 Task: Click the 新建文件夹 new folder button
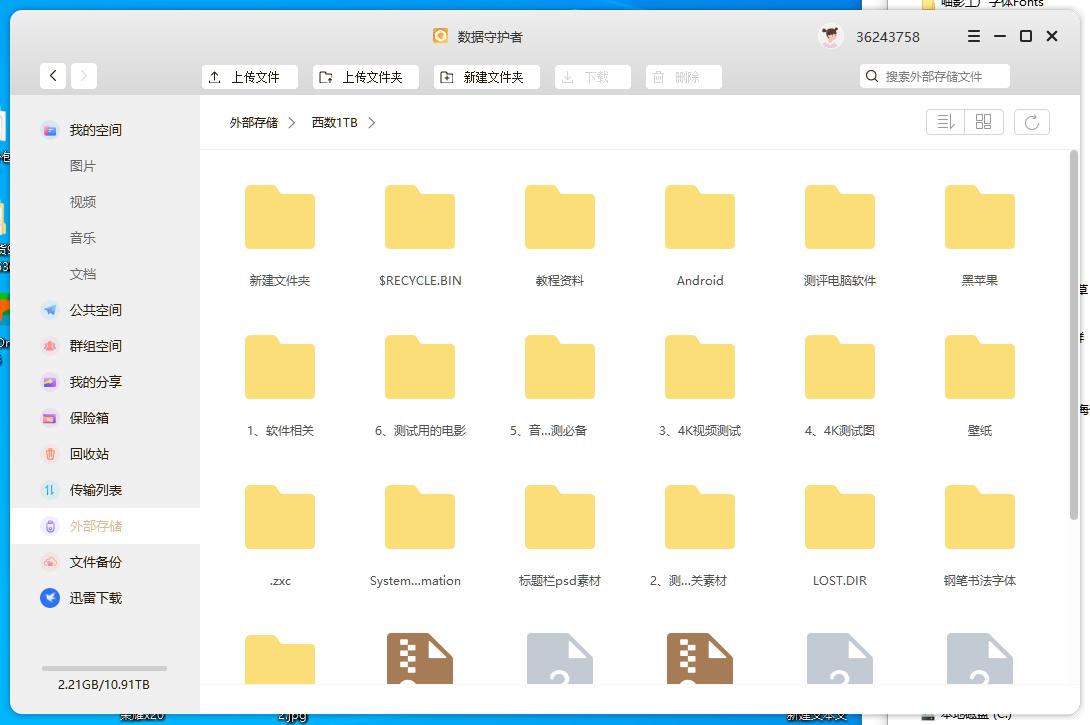pos(486,76)
